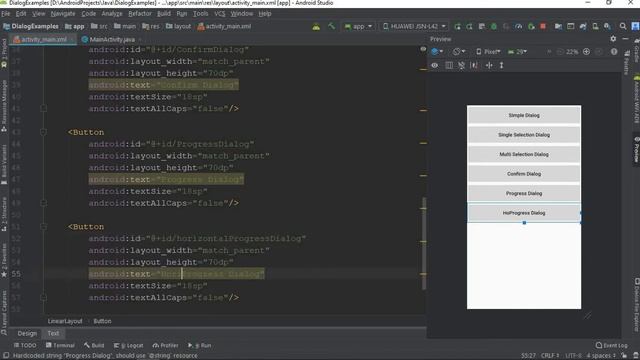Select the Text tab at editor bottom
This screenshot has height=360, width=640.
53,333
